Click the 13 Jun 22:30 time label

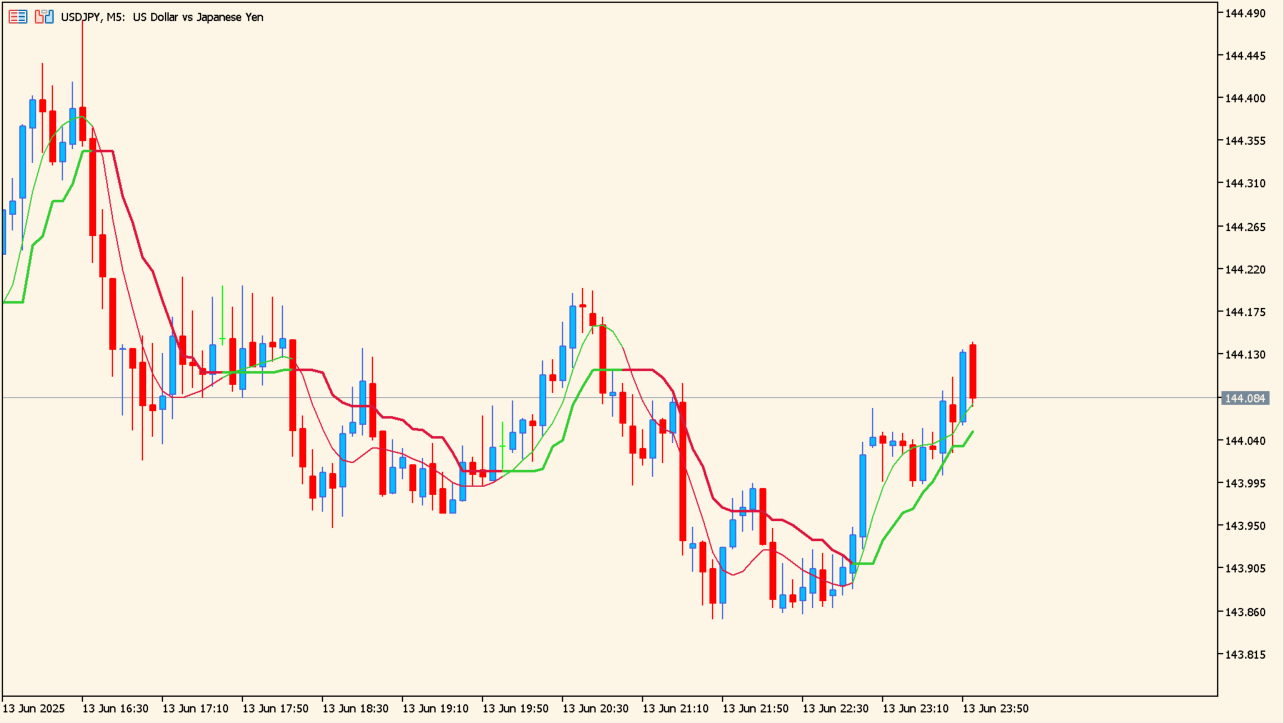(x=835, y=708)
